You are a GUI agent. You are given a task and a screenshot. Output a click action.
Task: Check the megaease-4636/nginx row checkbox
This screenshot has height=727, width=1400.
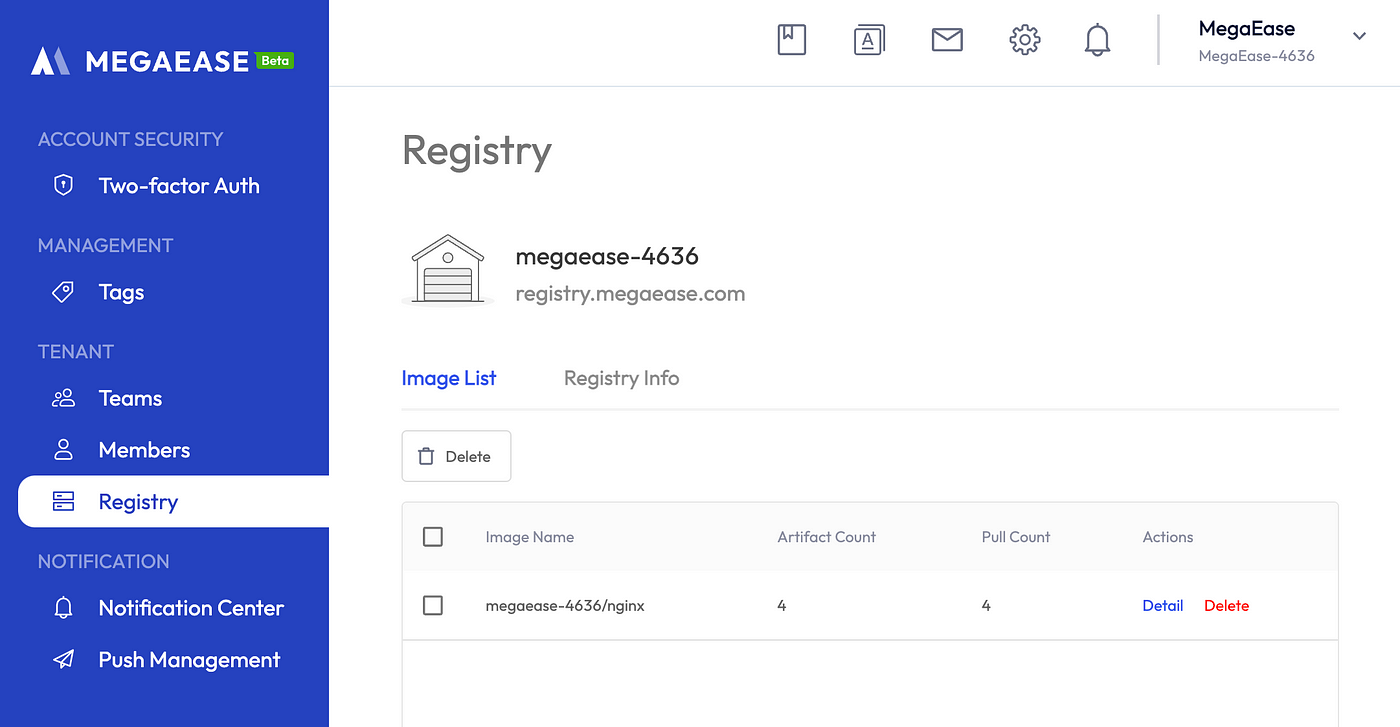(433, 605)
